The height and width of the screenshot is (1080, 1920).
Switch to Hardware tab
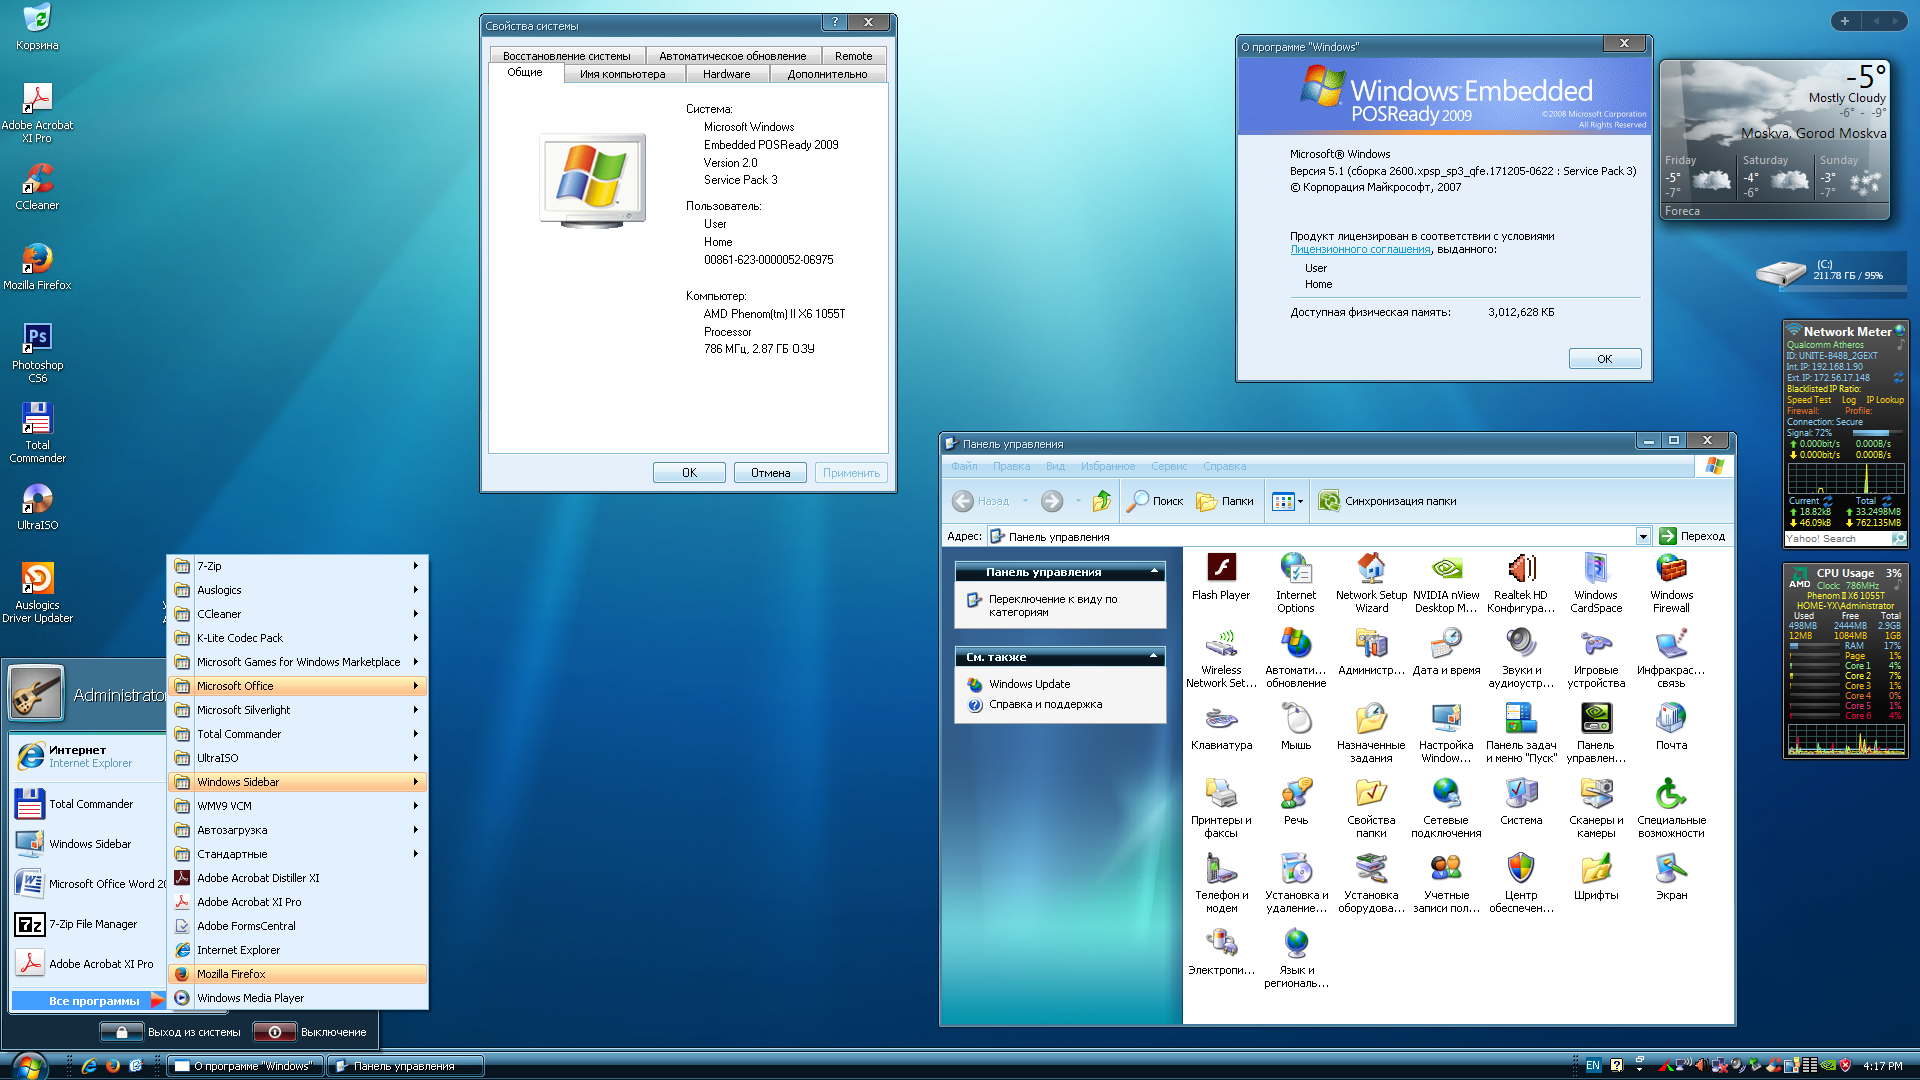pyautogui.click(x=727, y=74)
